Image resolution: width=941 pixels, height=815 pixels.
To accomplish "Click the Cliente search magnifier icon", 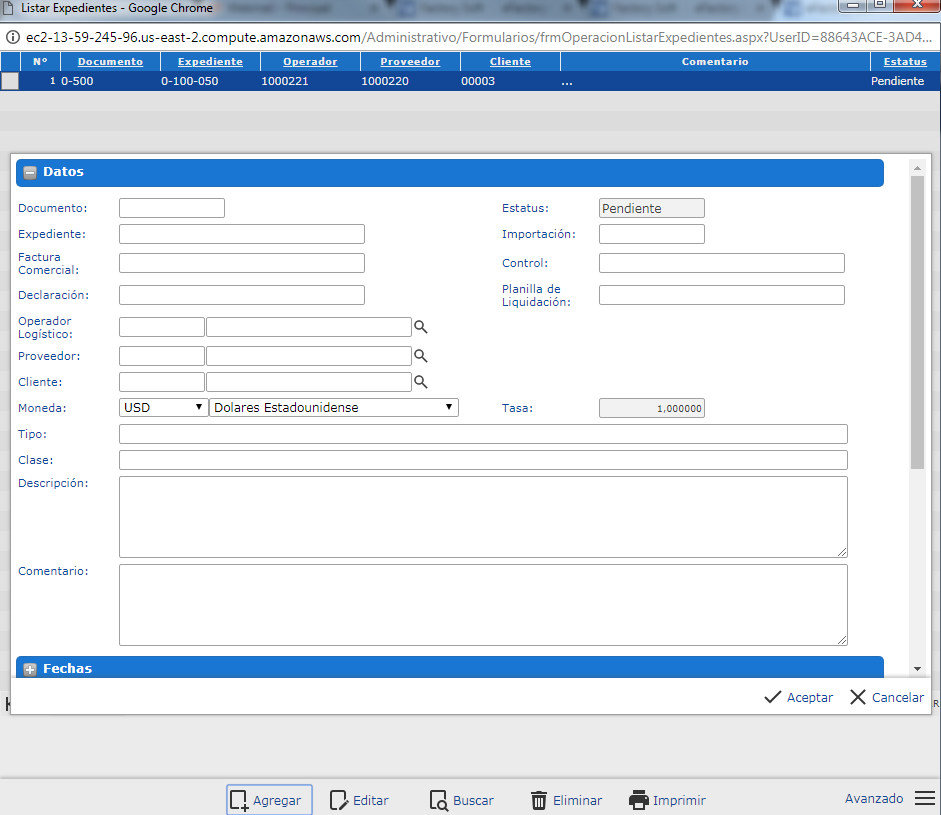I will coord(421,382).
